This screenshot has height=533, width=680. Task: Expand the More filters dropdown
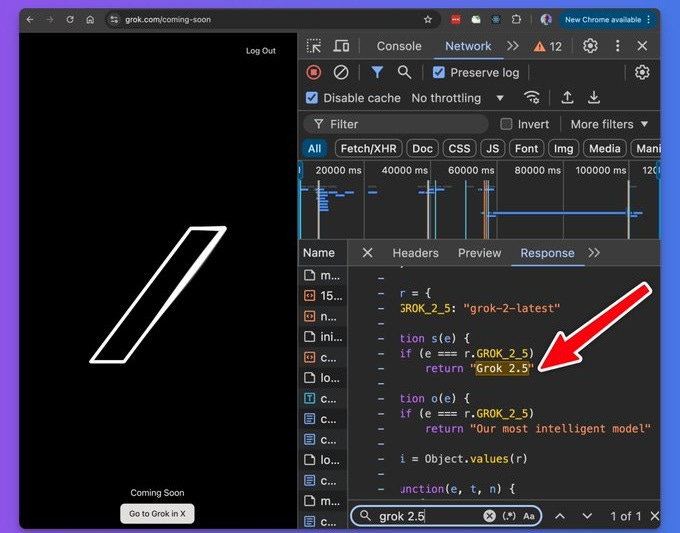point(609,124)
